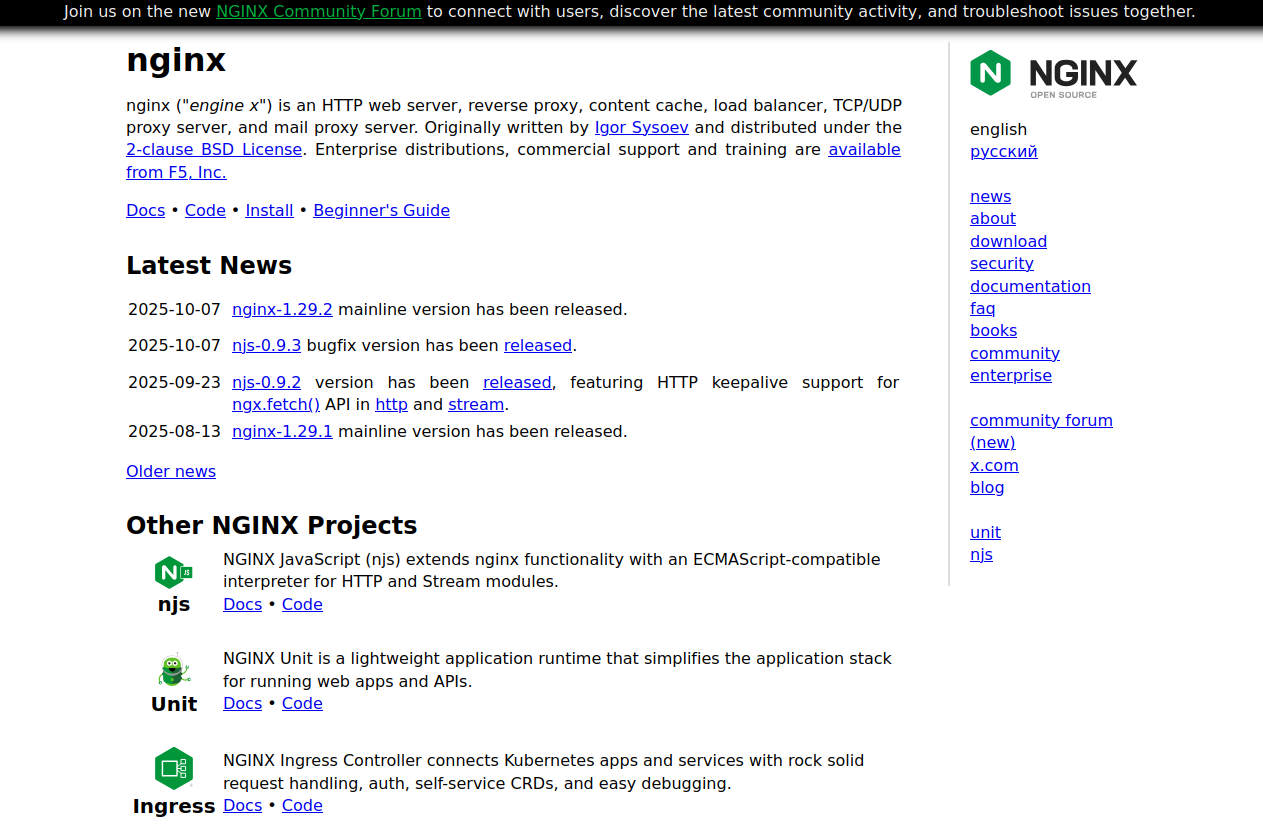
Task: Open the nginx-1.29.2 release link
Action: [x=282, y=309]
